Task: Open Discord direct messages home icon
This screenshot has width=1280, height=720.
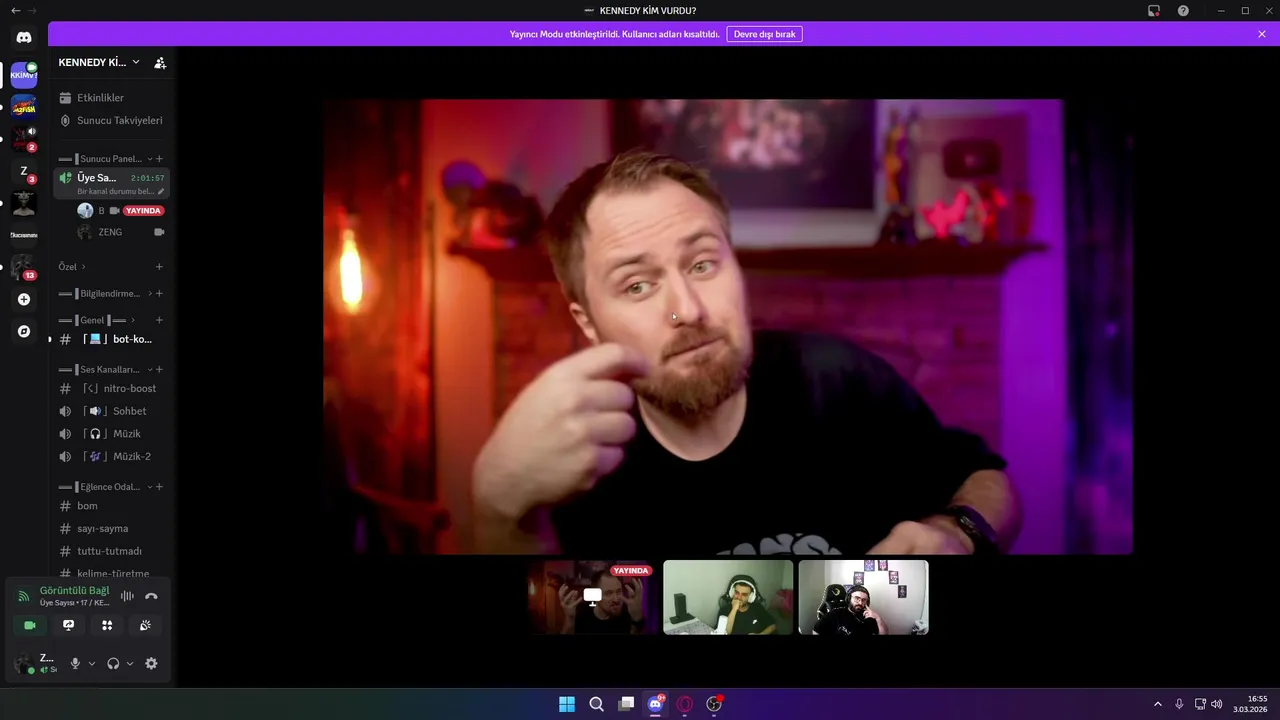Action: (x=24, y=37)
